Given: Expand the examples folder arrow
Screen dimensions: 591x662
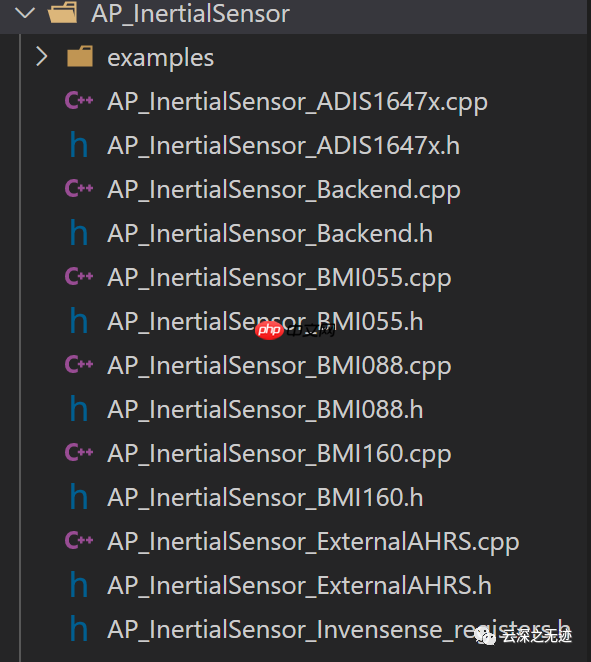Looking at the screenshot, I should click(x=41, y=57).
